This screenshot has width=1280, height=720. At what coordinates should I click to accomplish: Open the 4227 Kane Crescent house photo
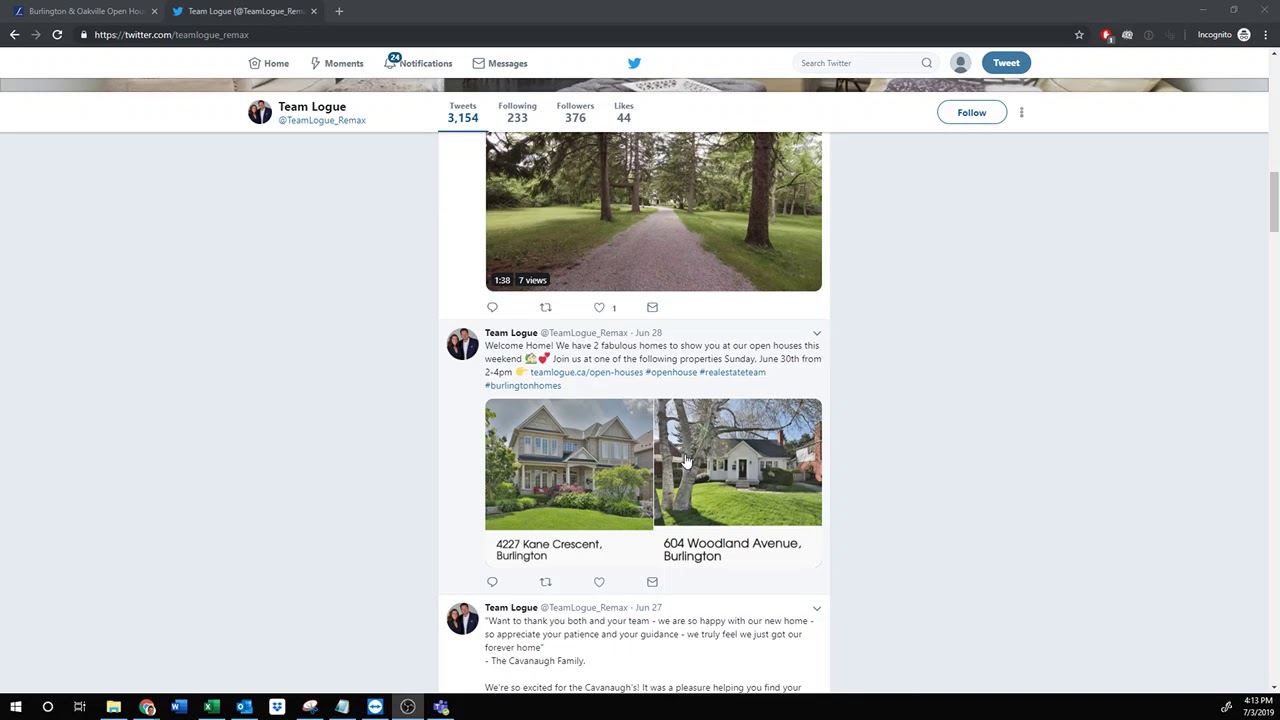(569, 482)
